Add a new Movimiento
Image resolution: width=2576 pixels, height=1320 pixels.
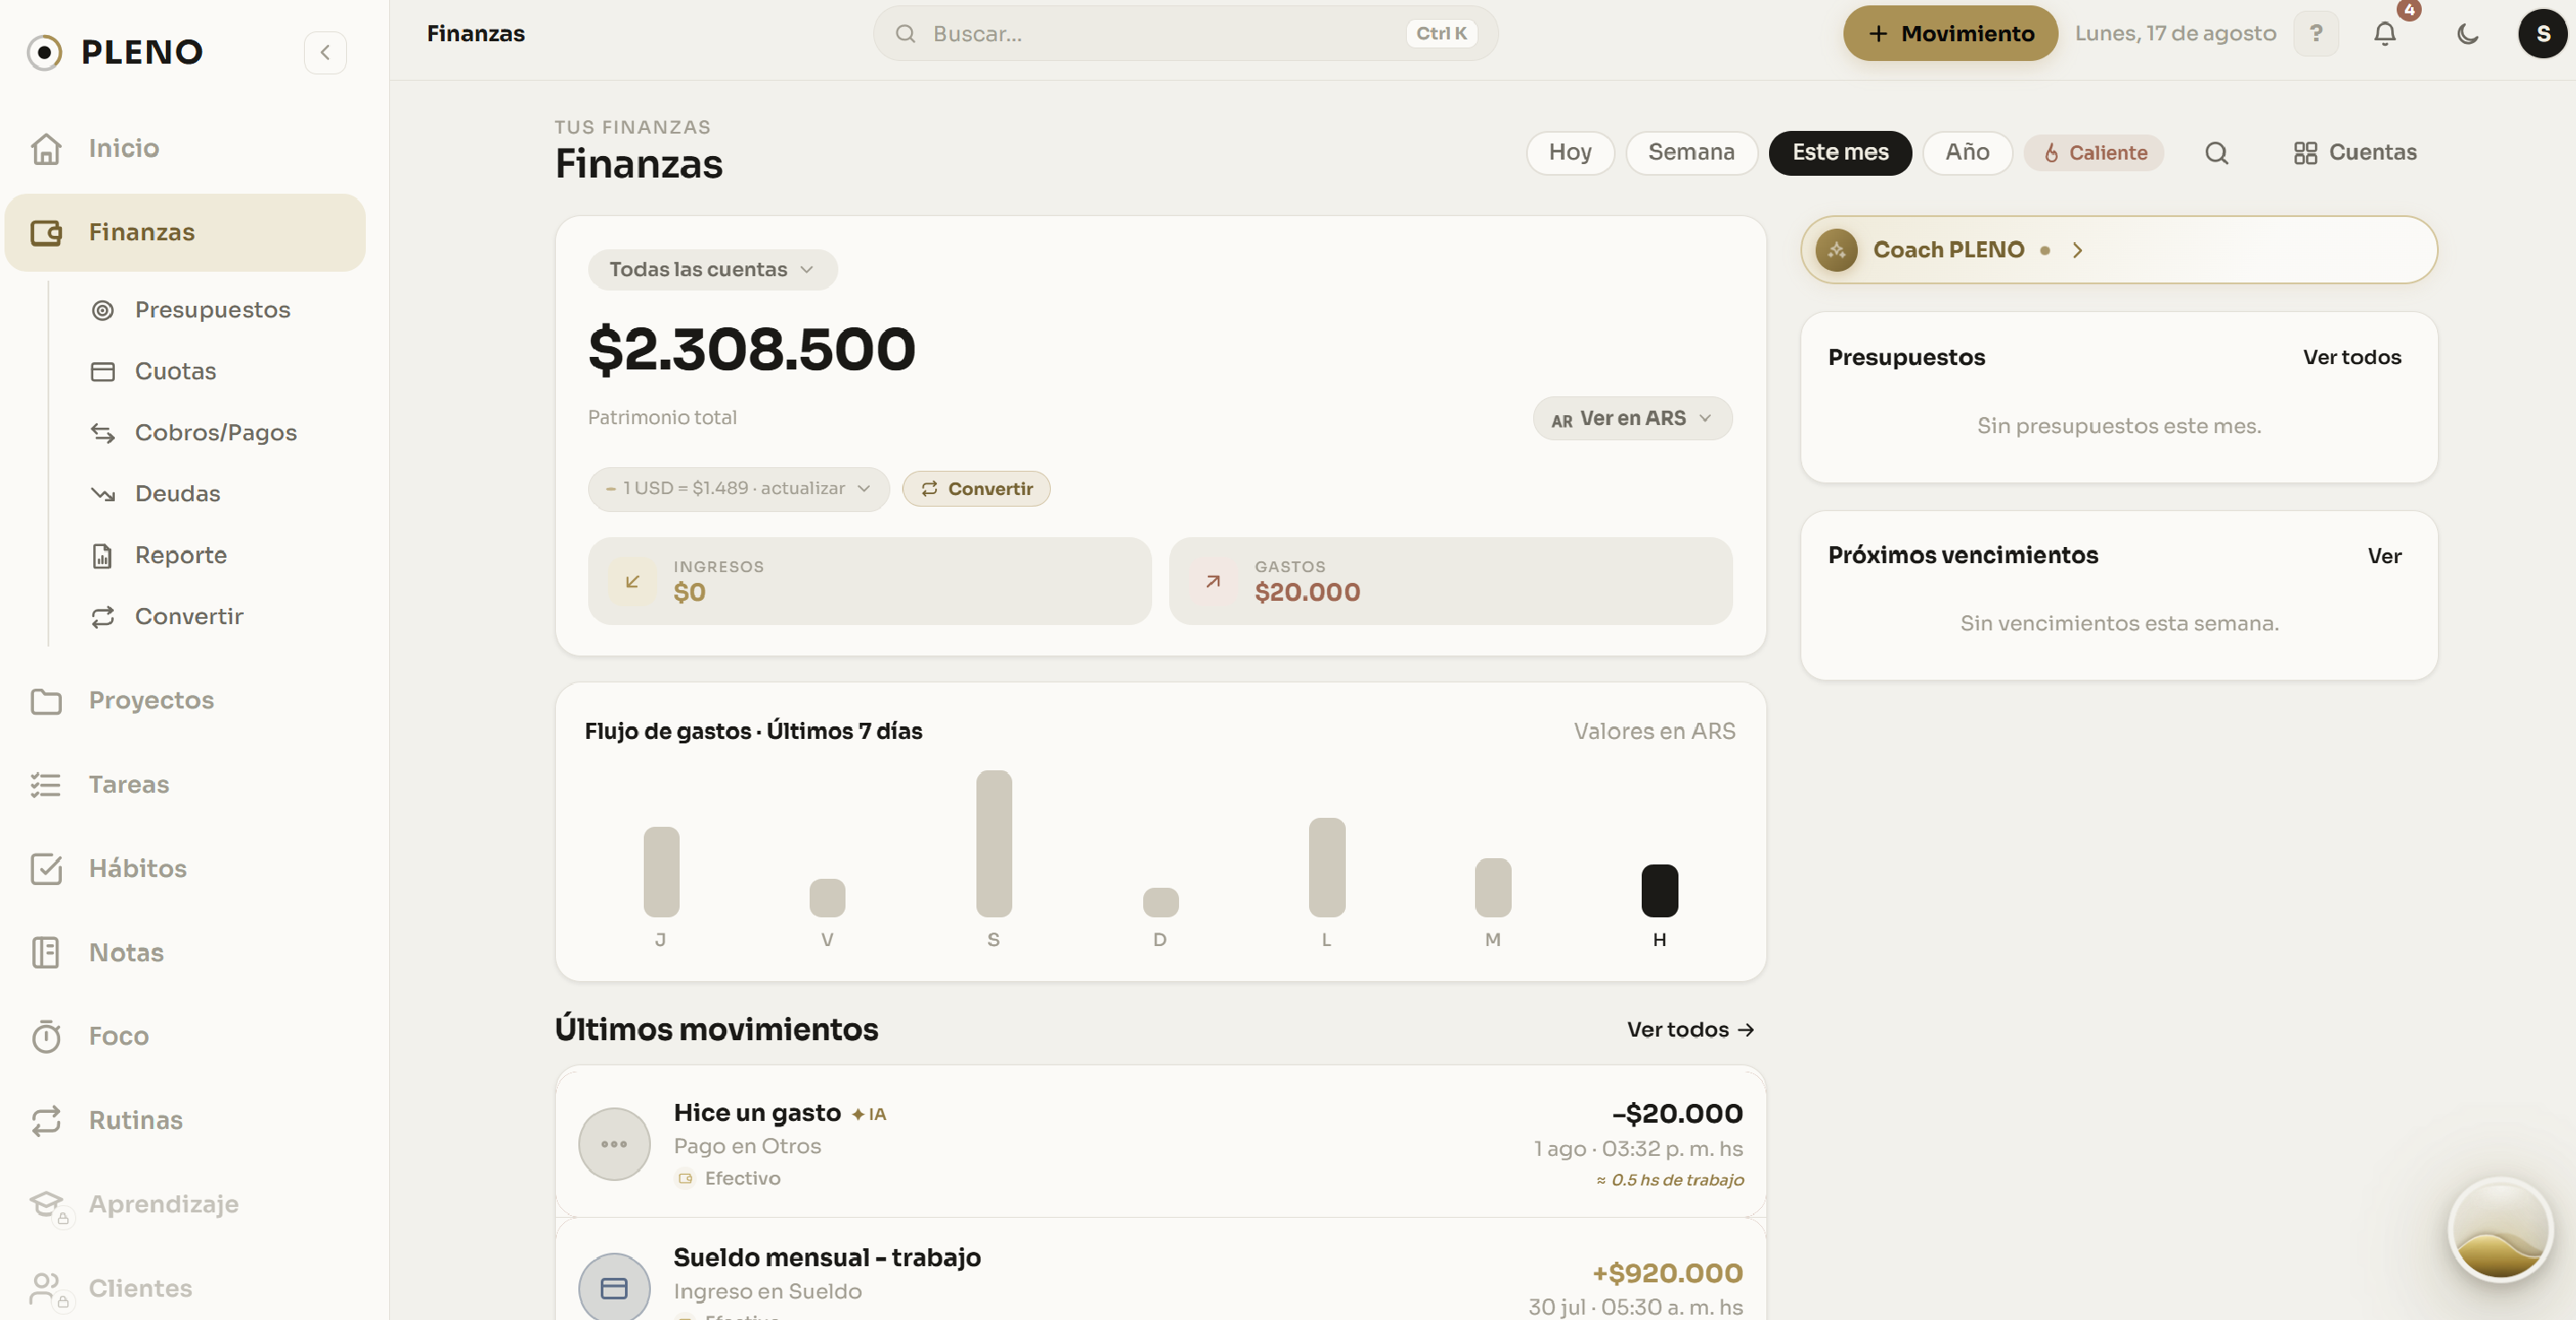(x=1949, y=34)
